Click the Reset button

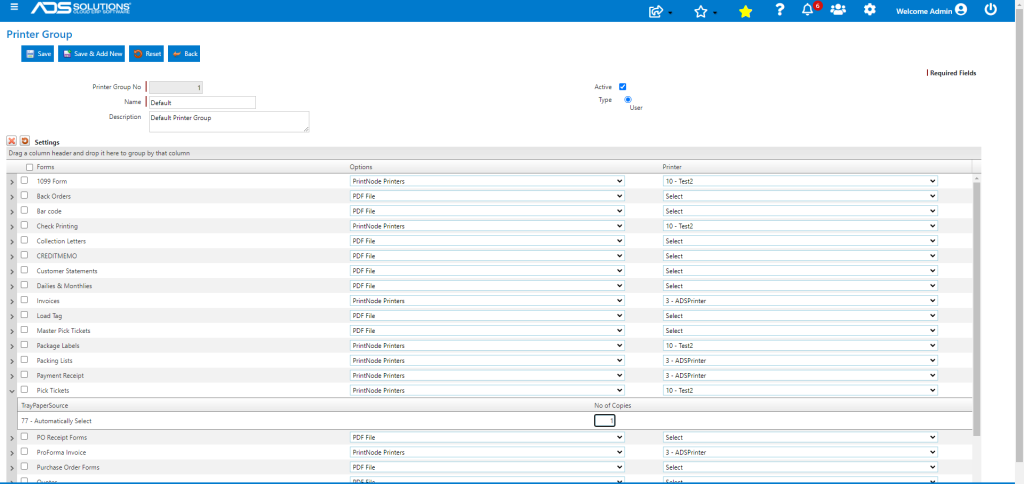[146, 54]
